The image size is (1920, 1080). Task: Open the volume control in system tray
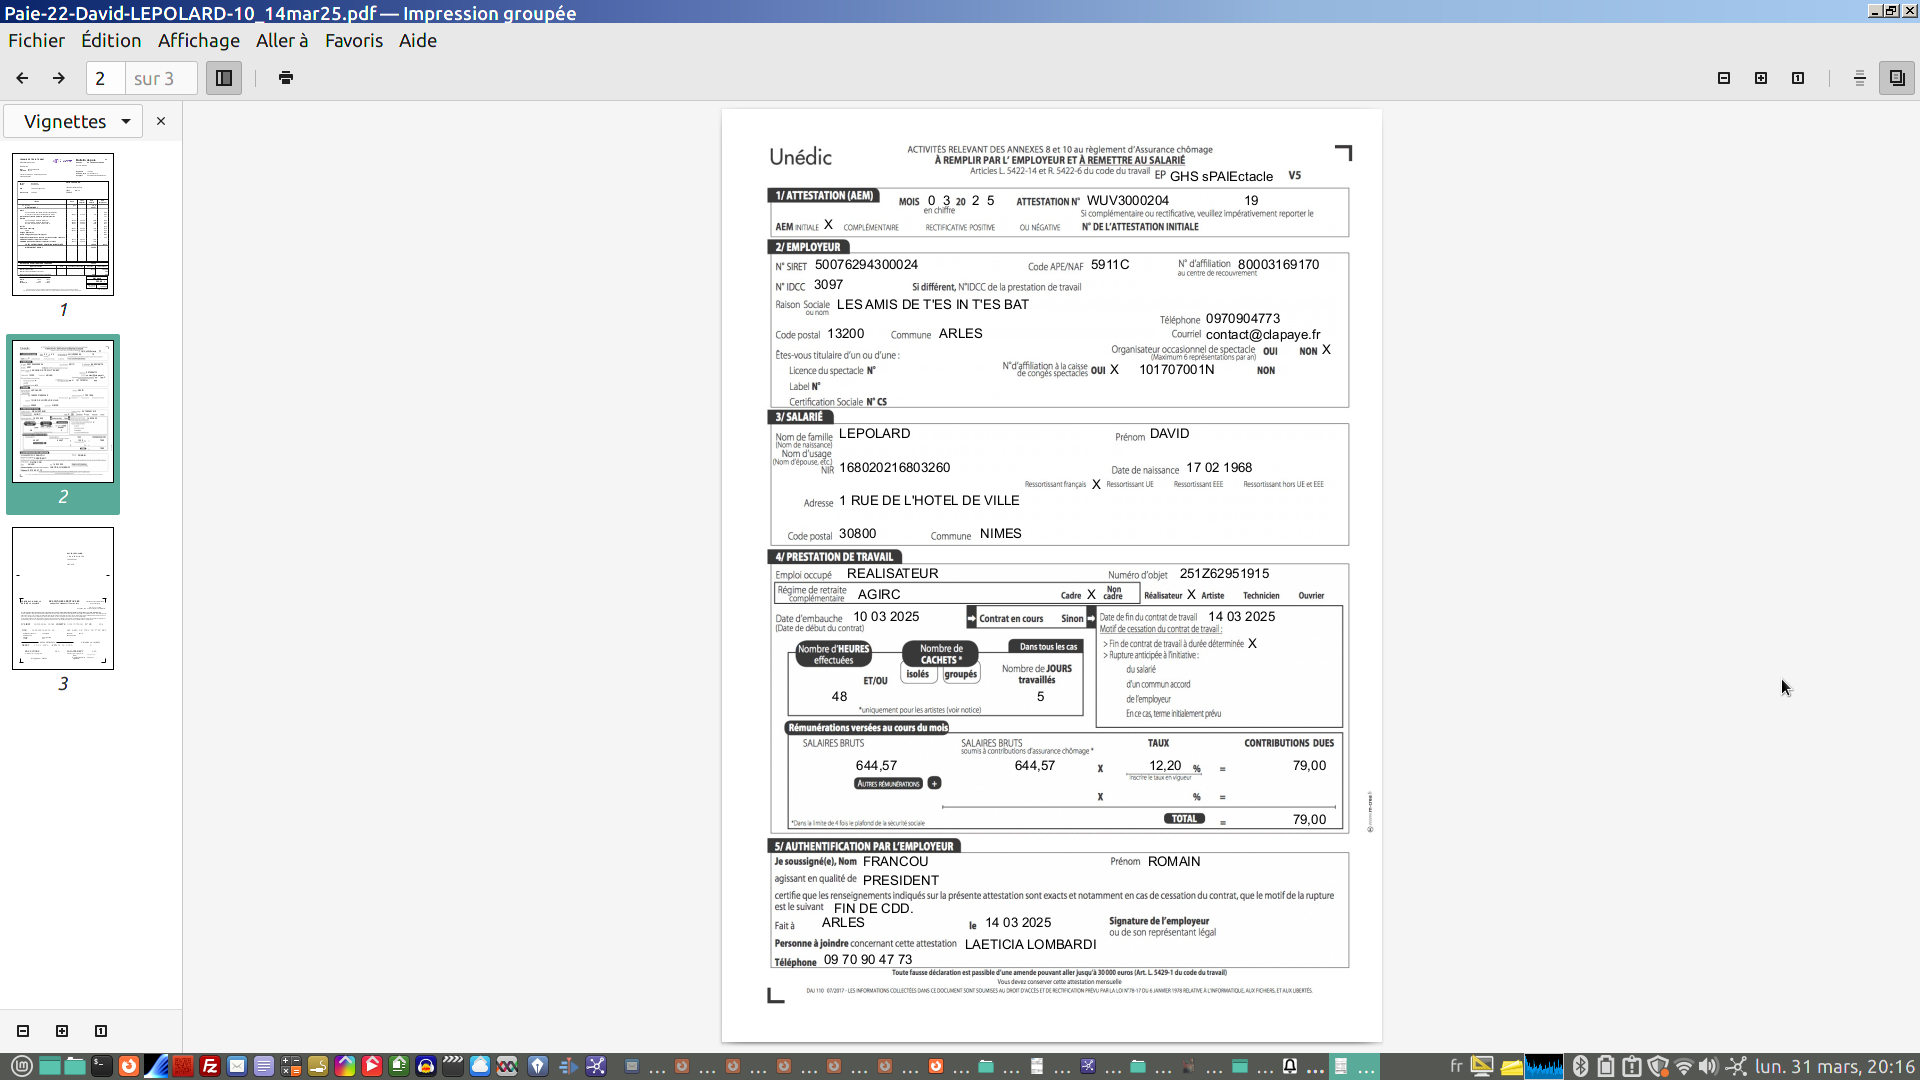click(x=1708, y=1066)
